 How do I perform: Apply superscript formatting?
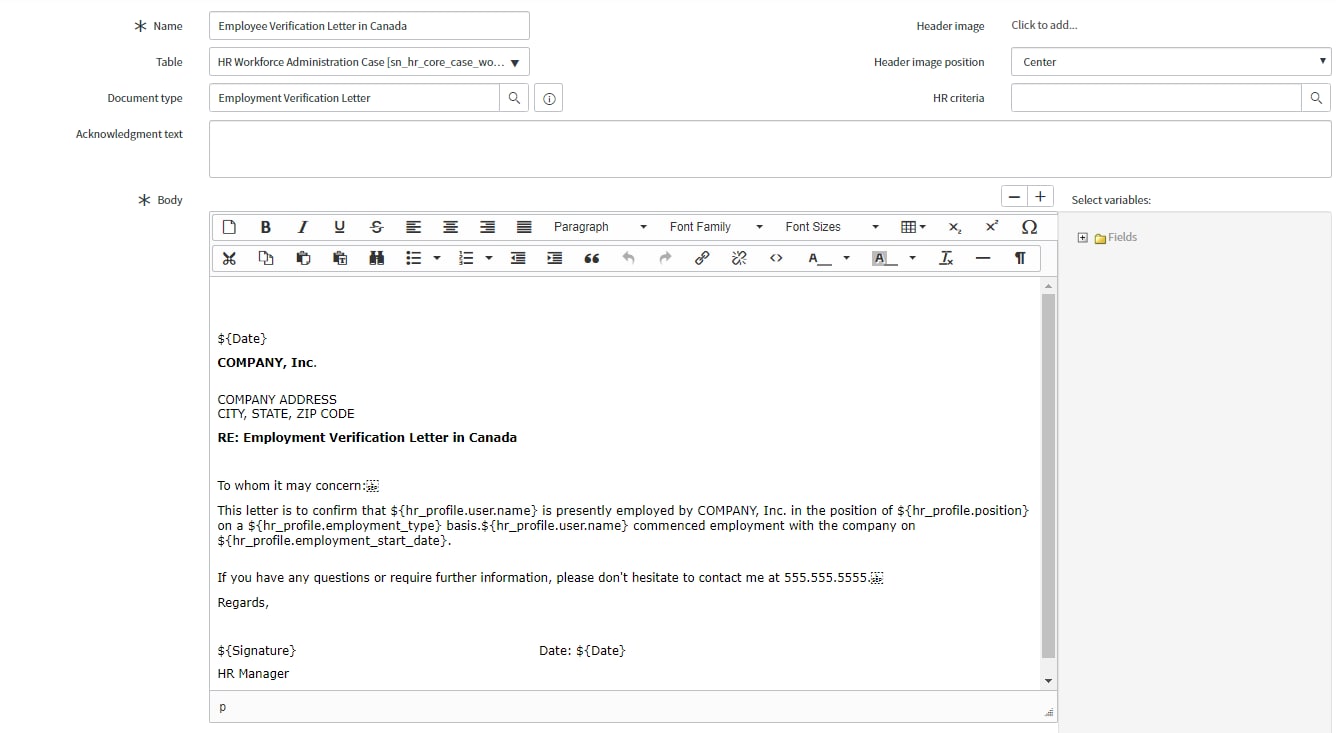coord(992,227)
